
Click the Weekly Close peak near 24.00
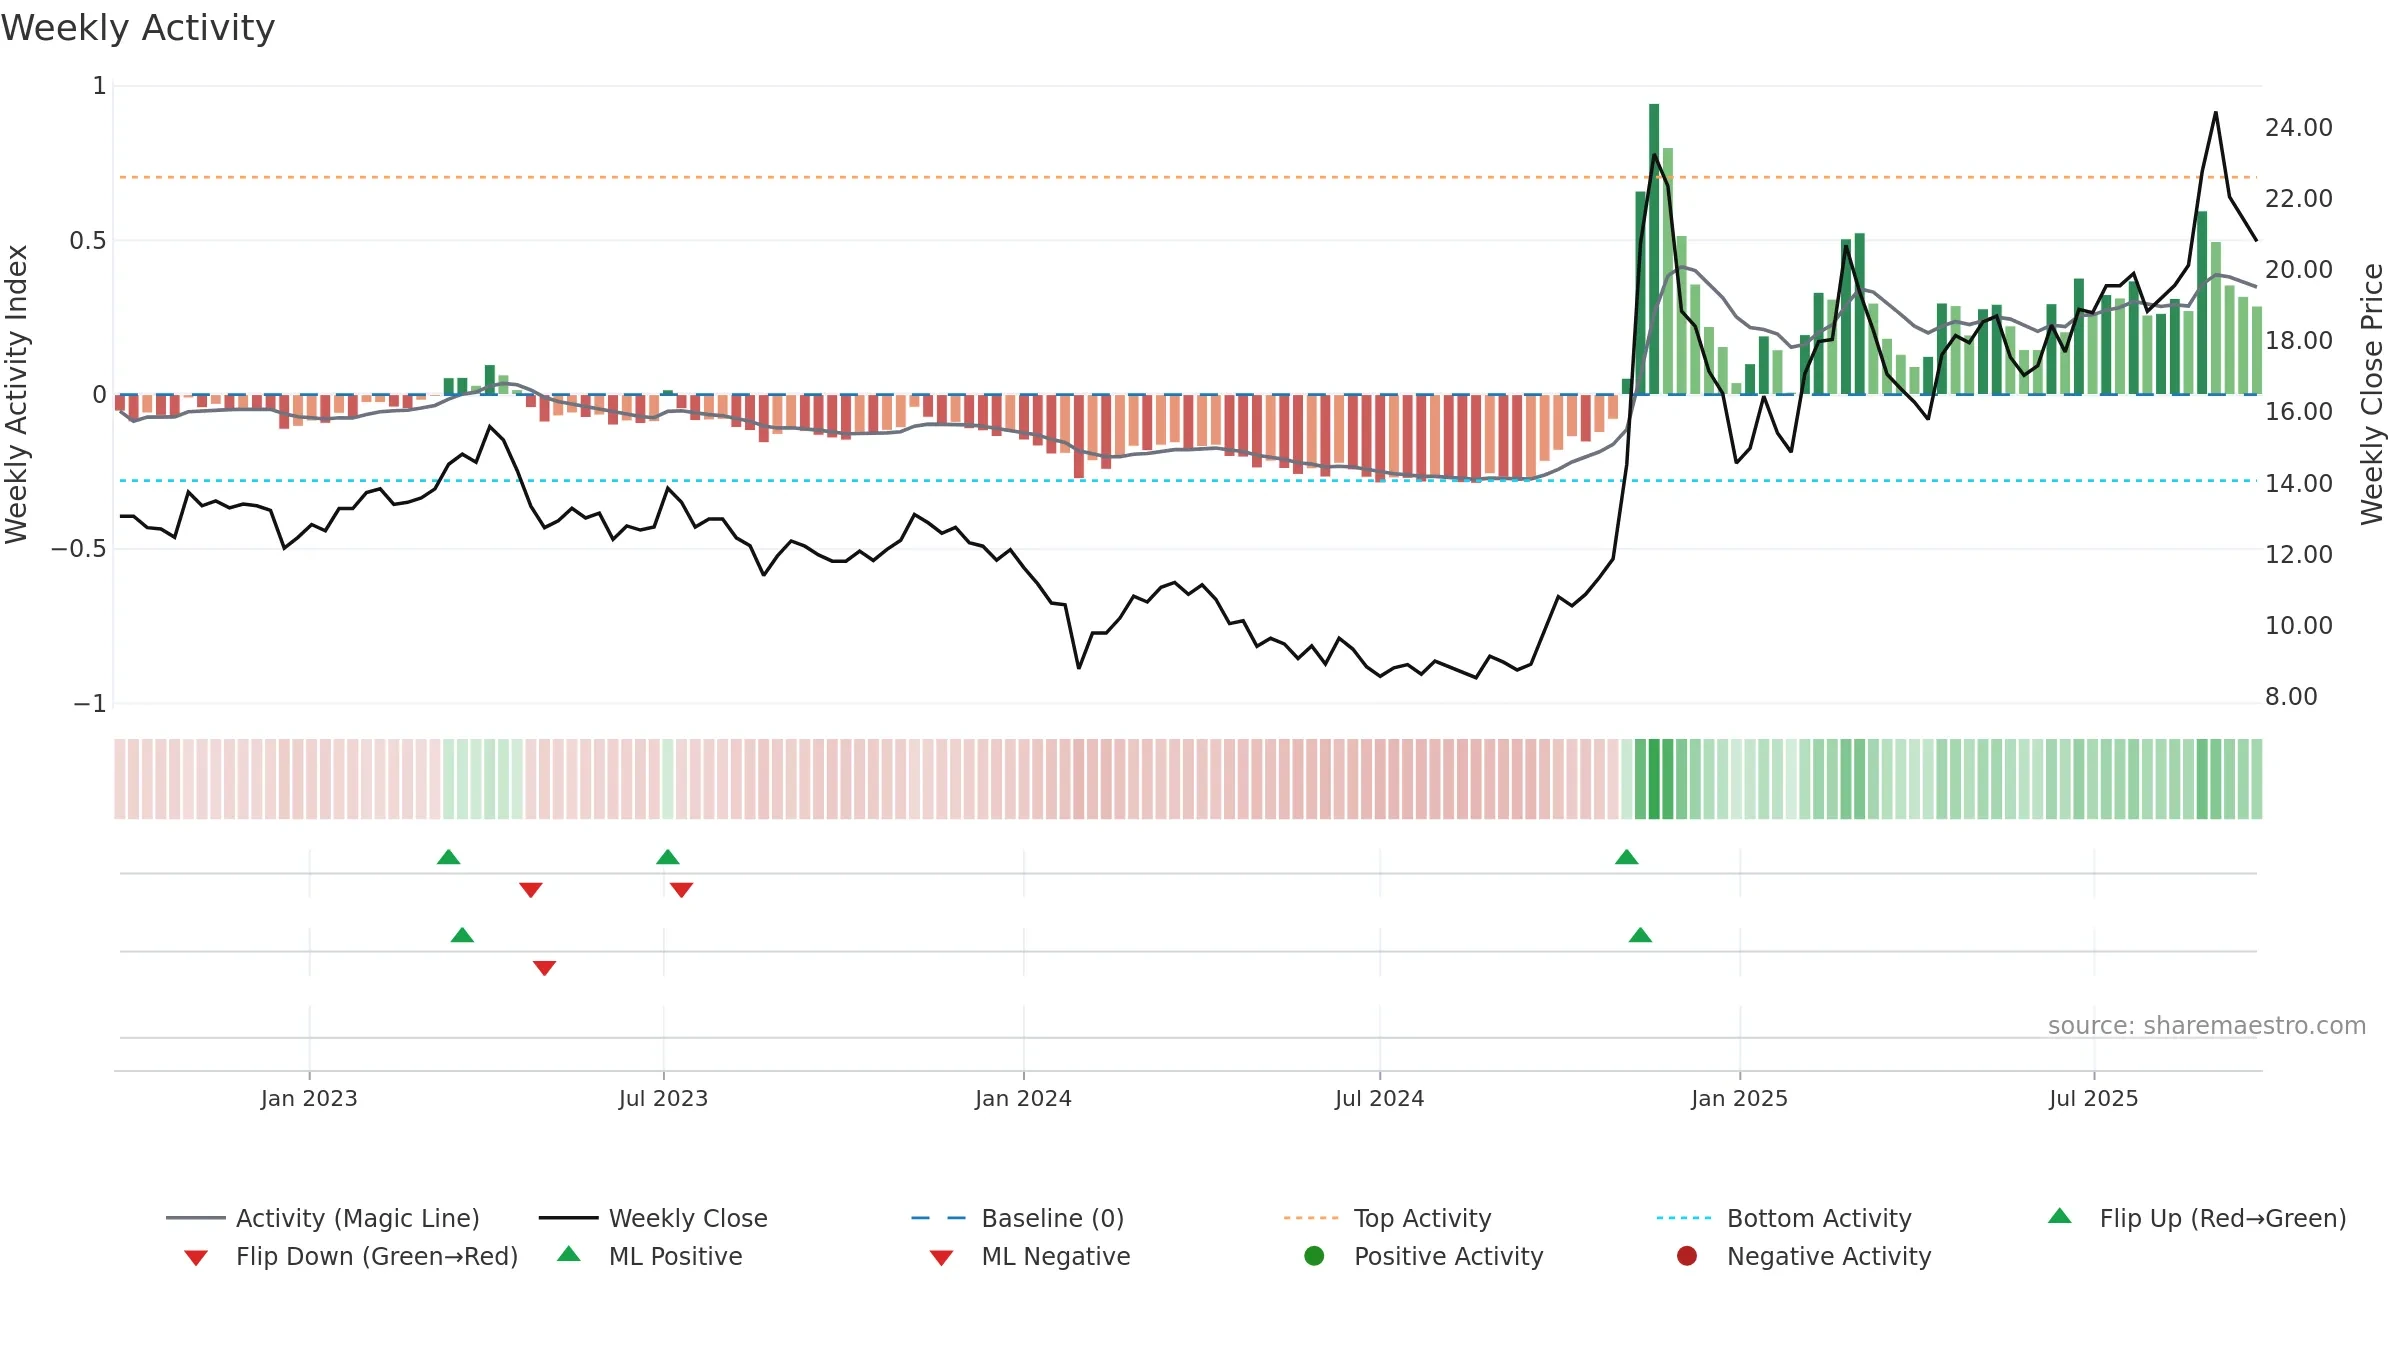(2216, 113)
